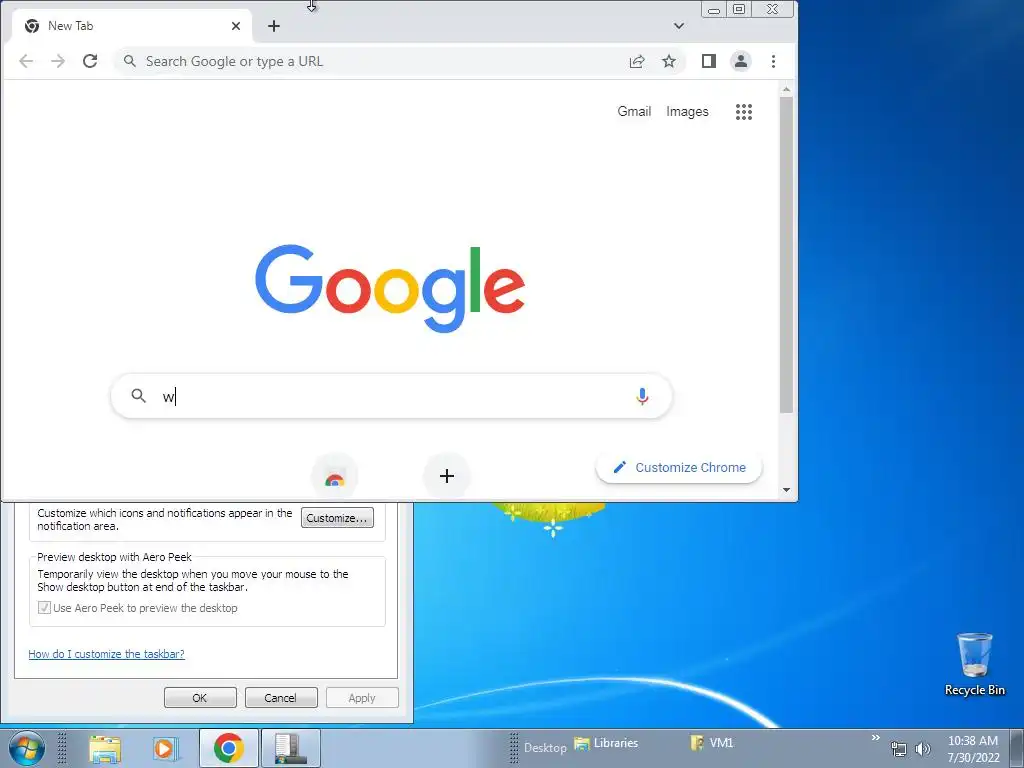The image size is (1024, 768).
Task: Open the Desktop toolbar on taskbar
Action: point(545,748)
